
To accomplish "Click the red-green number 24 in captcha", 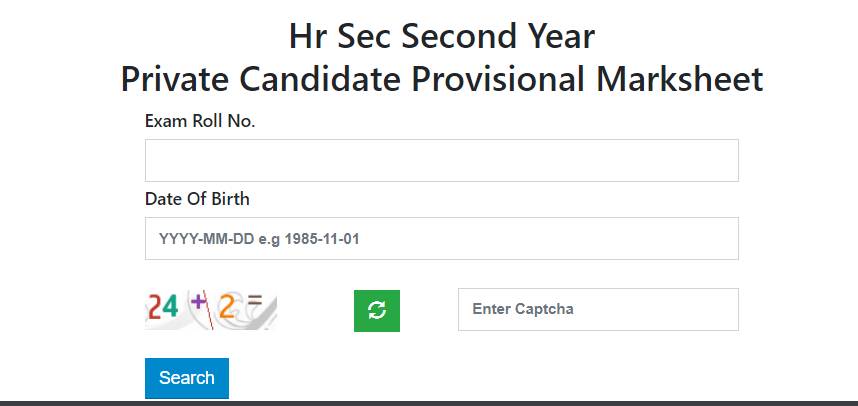I will (x=164, y=307).
